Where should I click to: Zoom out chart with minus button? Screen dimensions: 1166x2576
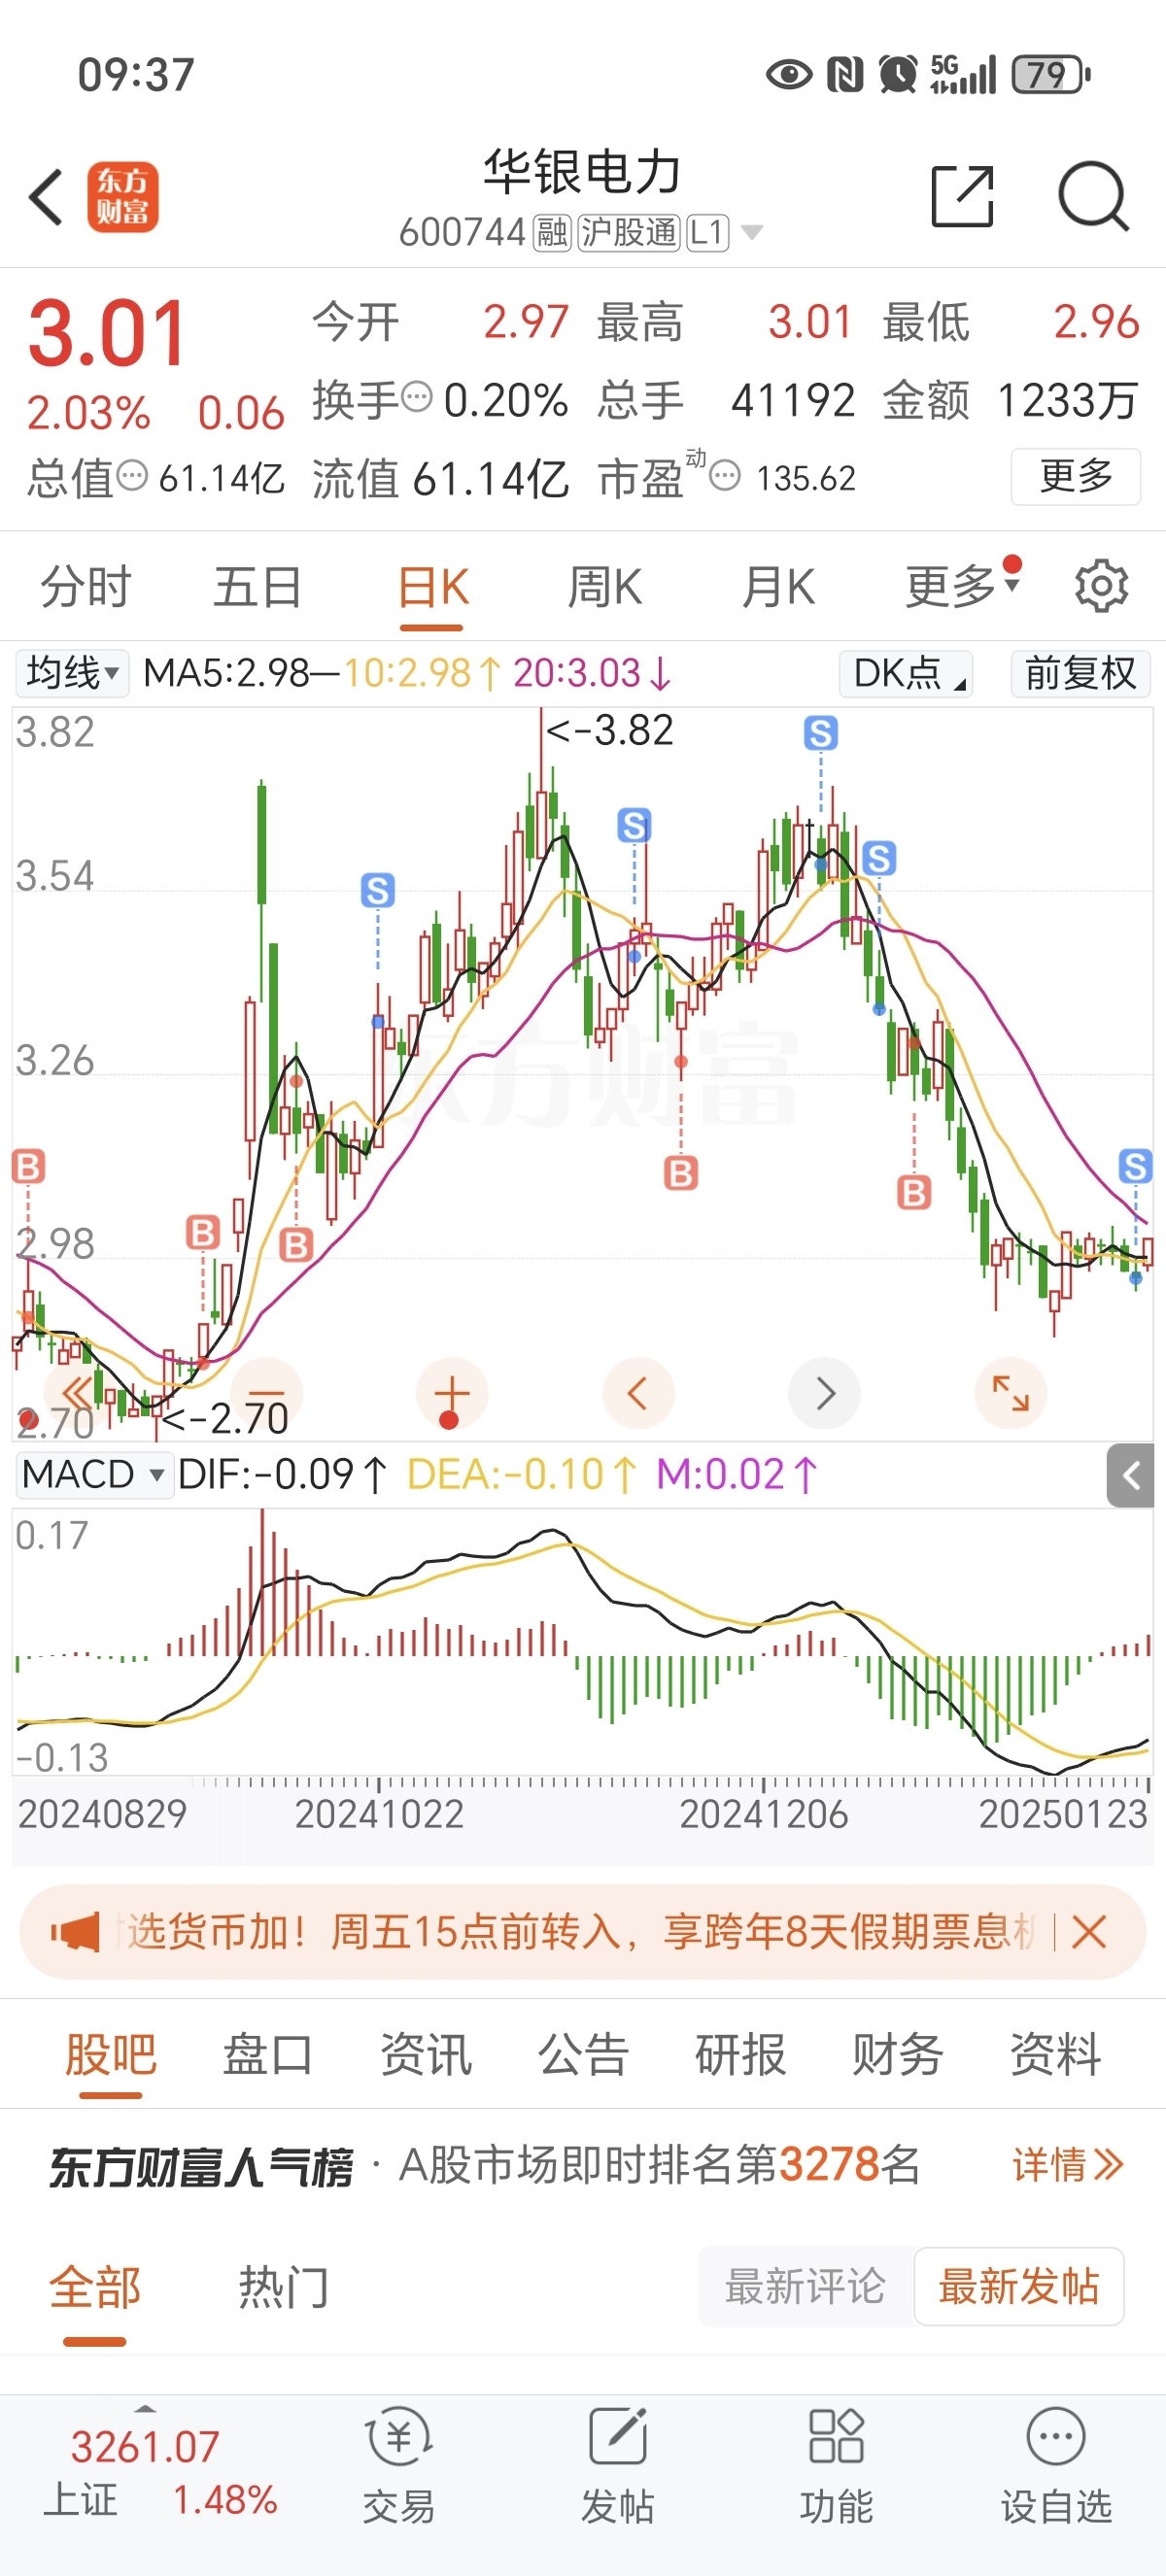click(x=266, y=1393)
